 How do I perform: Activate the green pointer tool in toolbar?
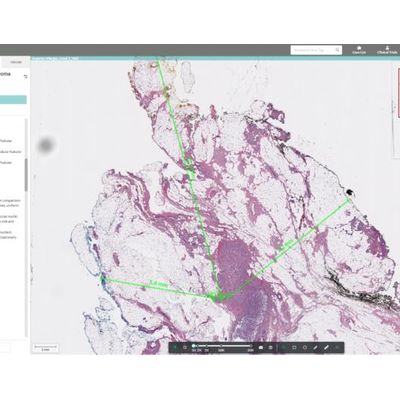coord(284,347)
